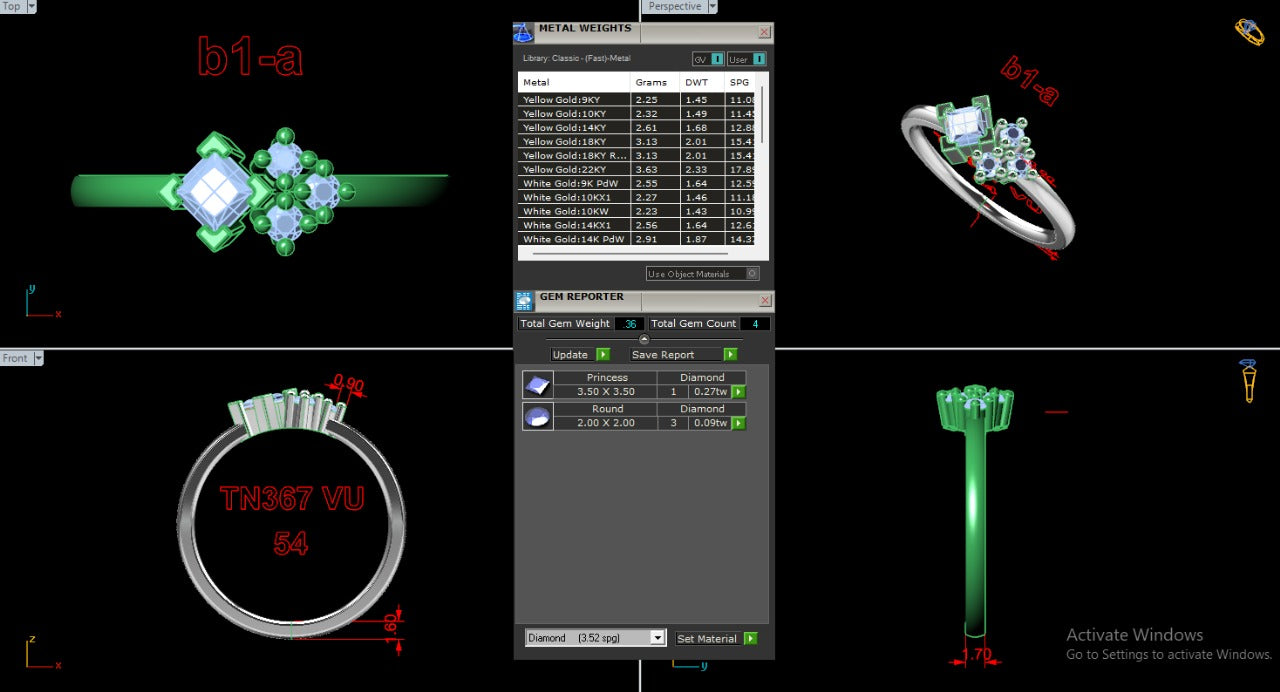Click green arrow next to Update
The width and height of the screenshot is (1280, 692).
point(603,355)
